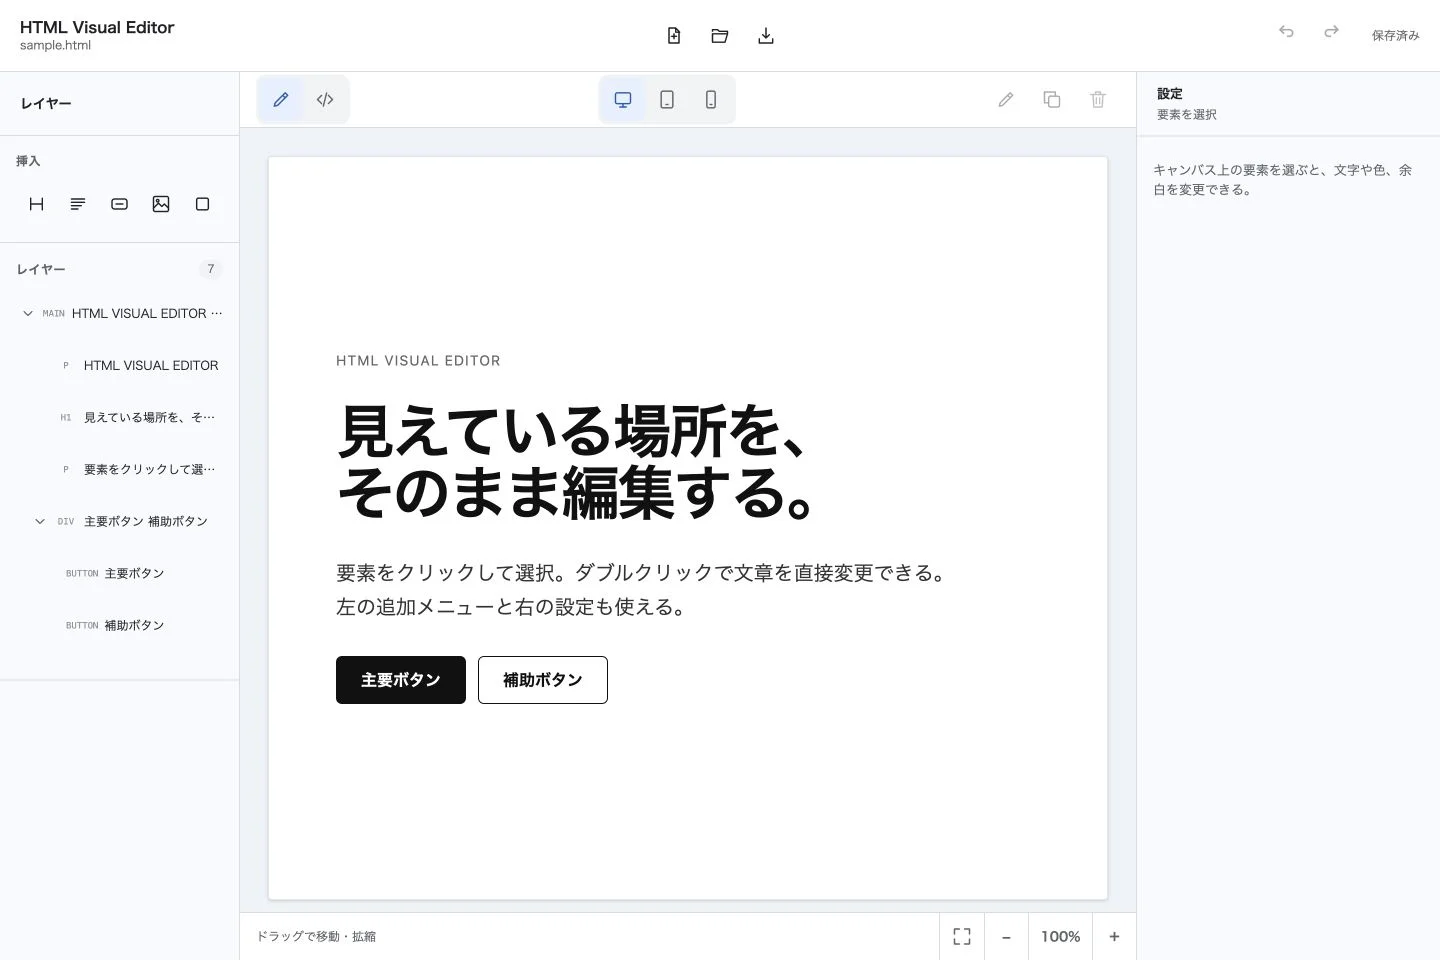Open a file using the folder icon
The image size is (1440, 960).
coord(720,36)
